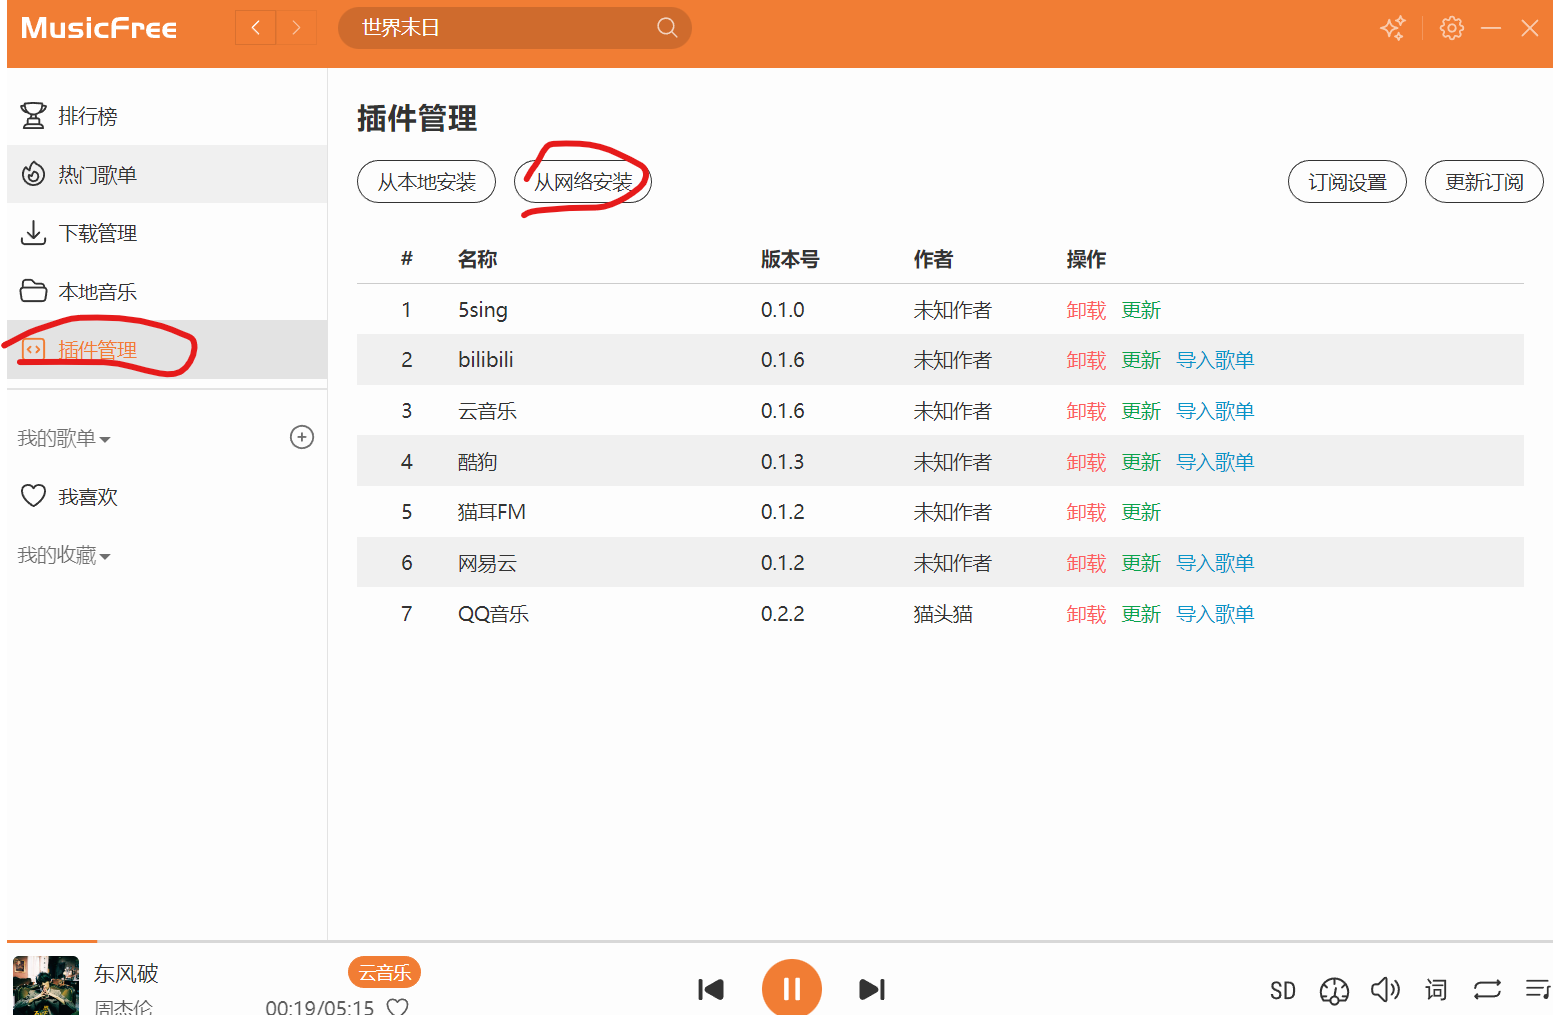Open 排行榜 ranking page
The image size is (1553, 1015).
click(x=167, y=116)
